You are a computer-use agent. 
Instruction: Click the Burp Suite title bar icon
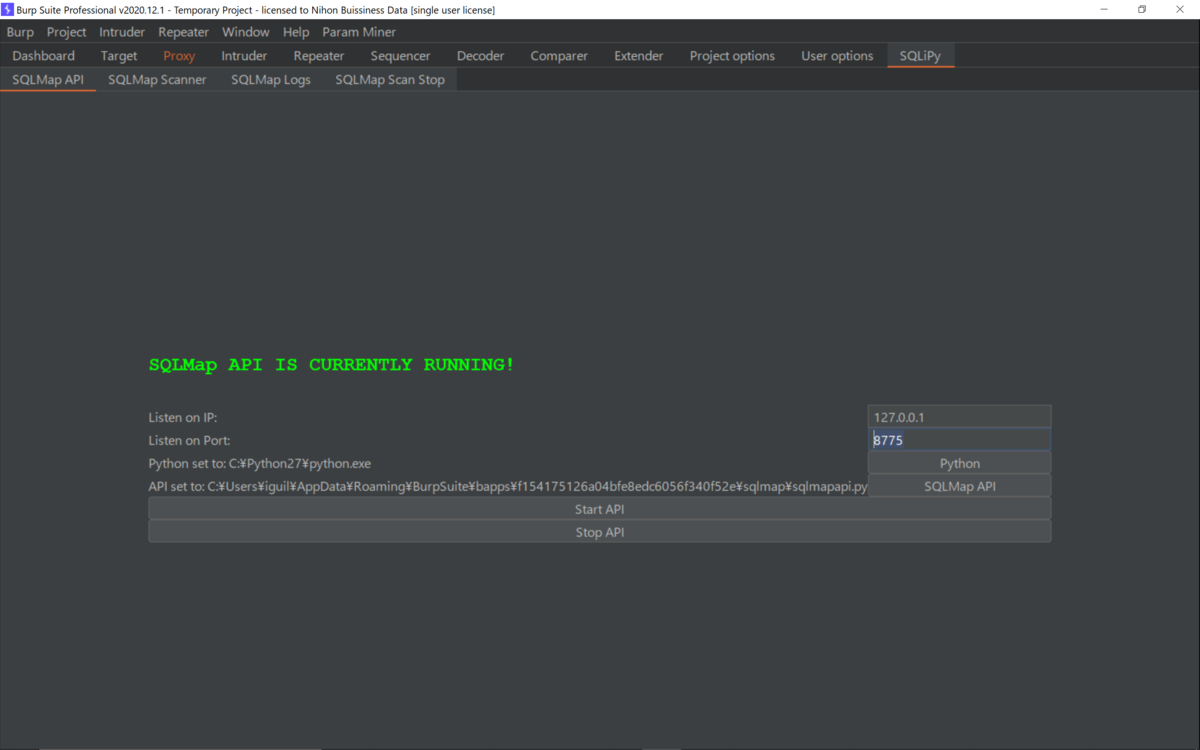[8, 9]
